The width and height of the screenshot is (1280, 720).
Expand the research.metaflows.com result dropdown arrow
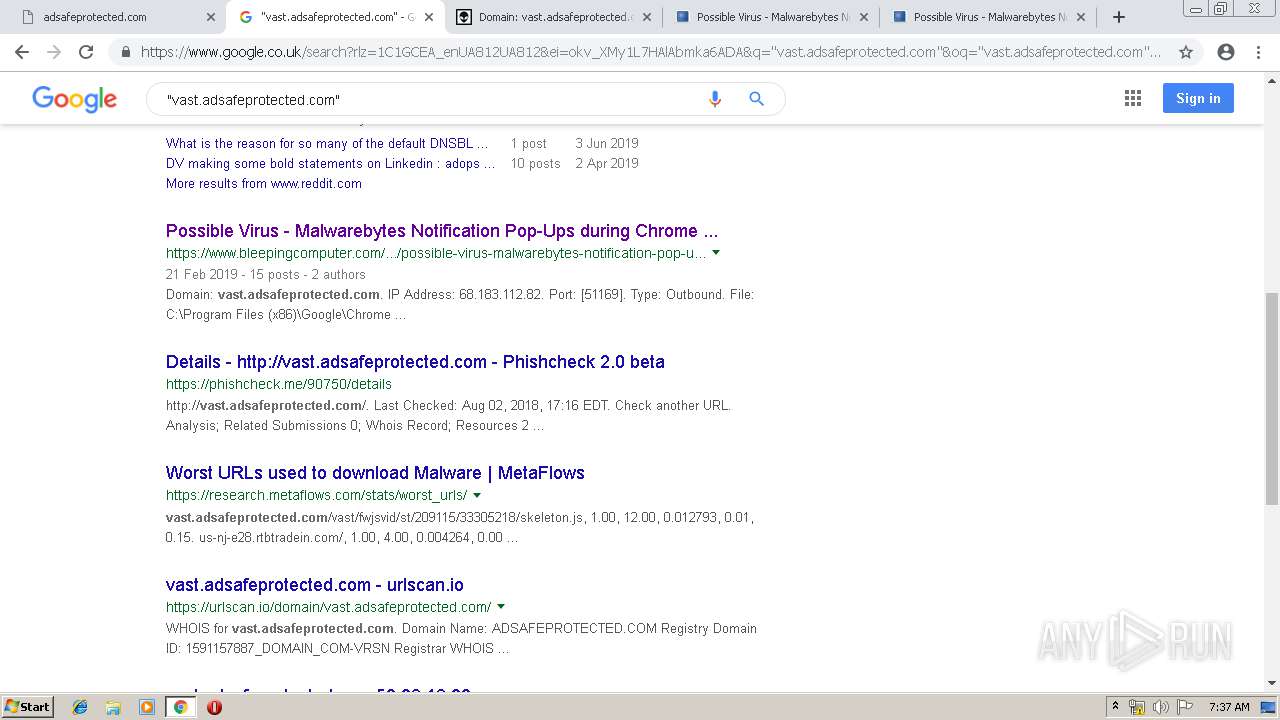[477, 495]
